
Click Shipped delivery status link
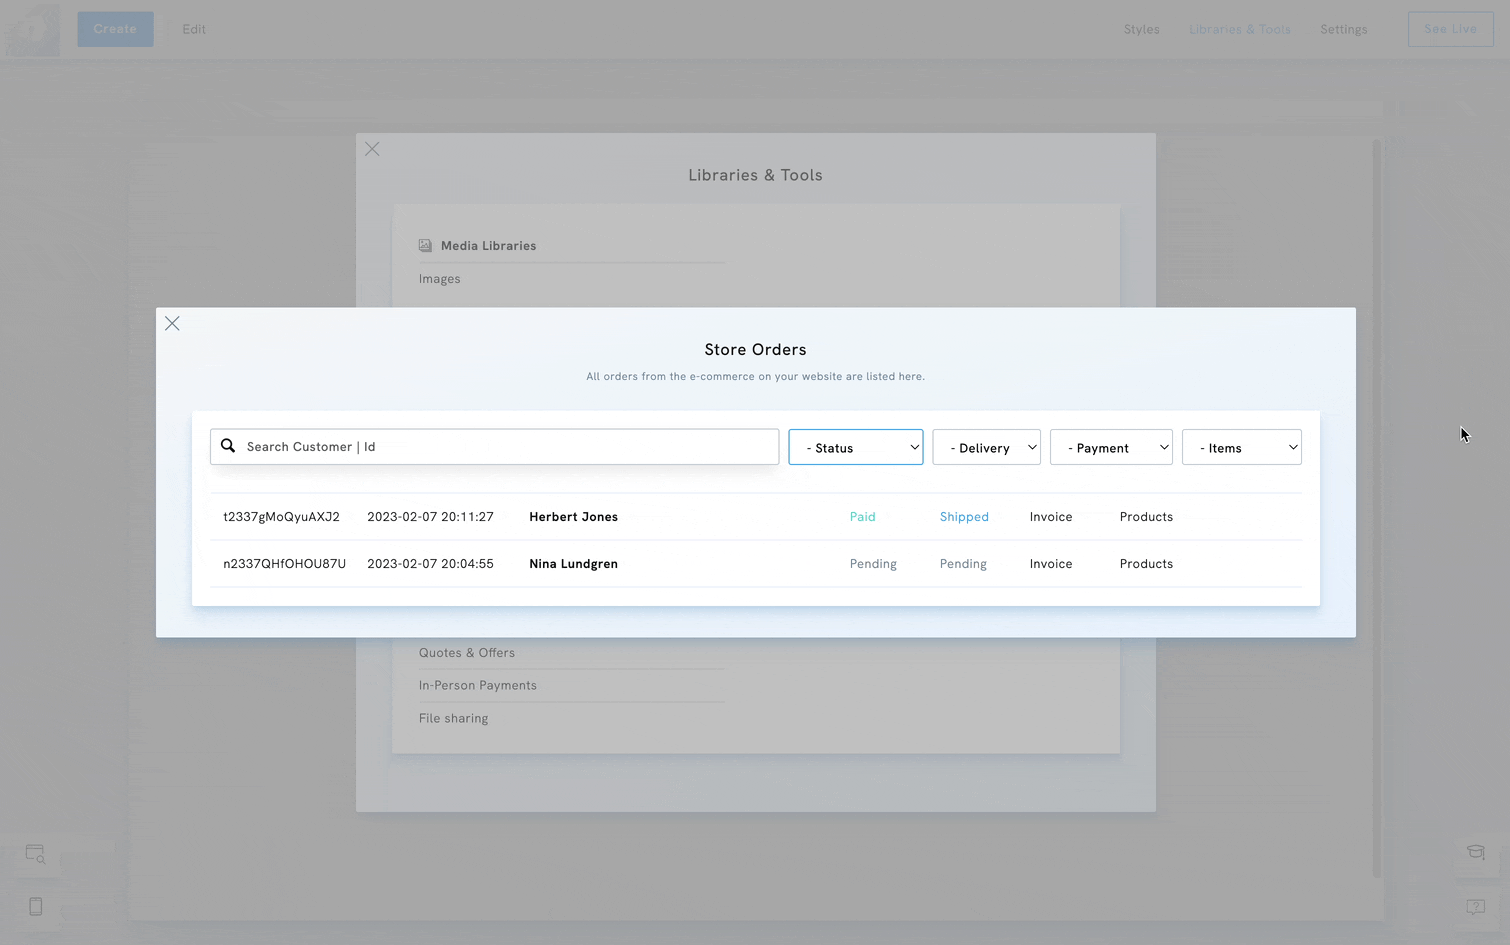[x=964, y=517]
